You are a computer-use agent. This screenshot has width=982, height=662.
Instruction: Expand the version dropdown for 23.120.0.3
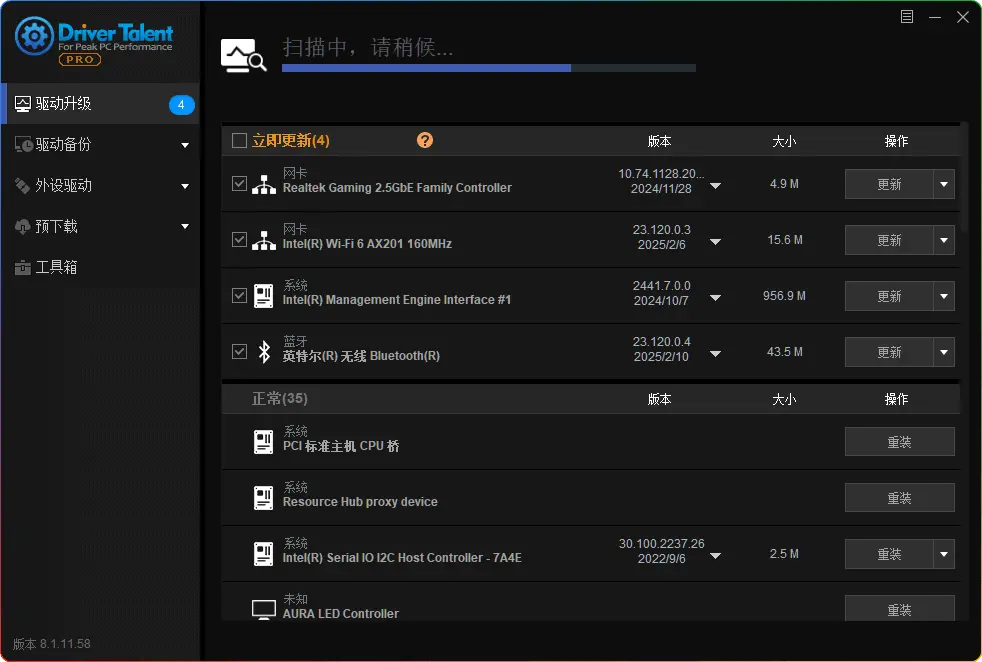pyautogui.click(x=715, y=242)
